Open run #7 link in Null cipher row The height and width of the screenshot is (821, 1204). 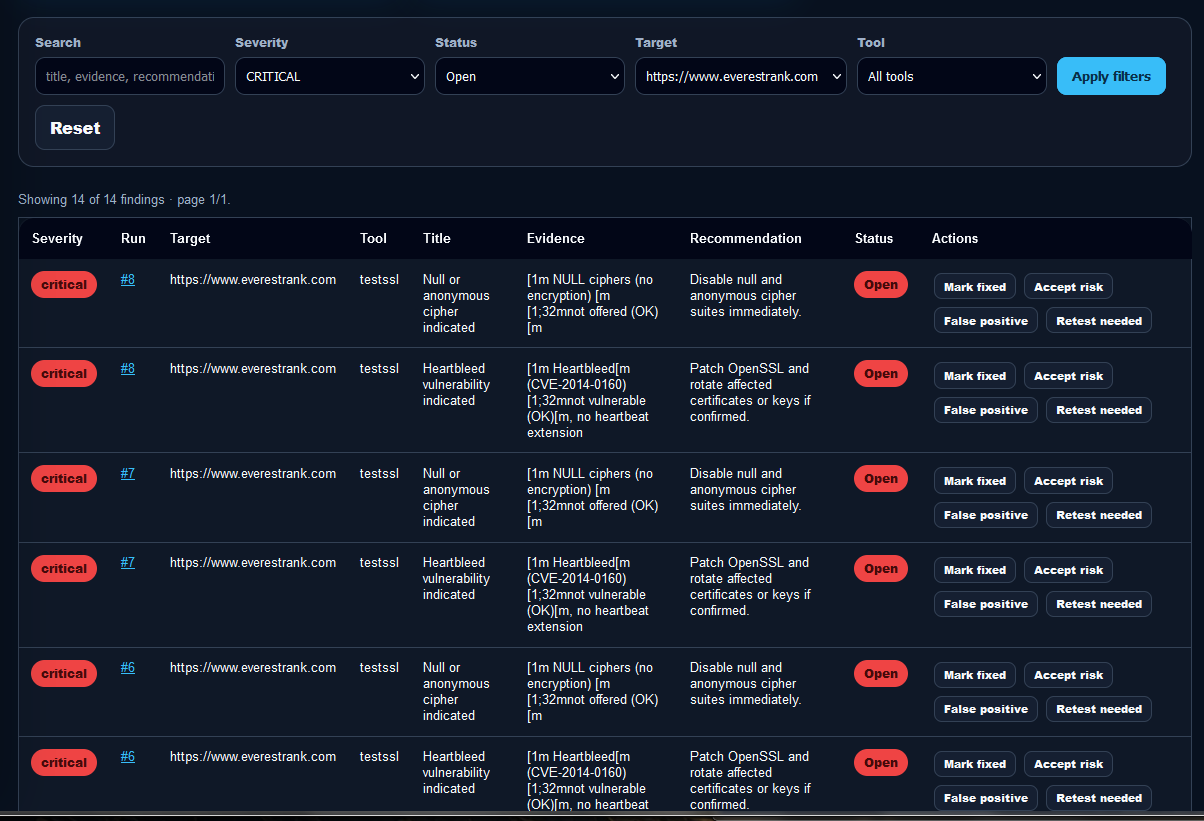click(x=128, y=474)
